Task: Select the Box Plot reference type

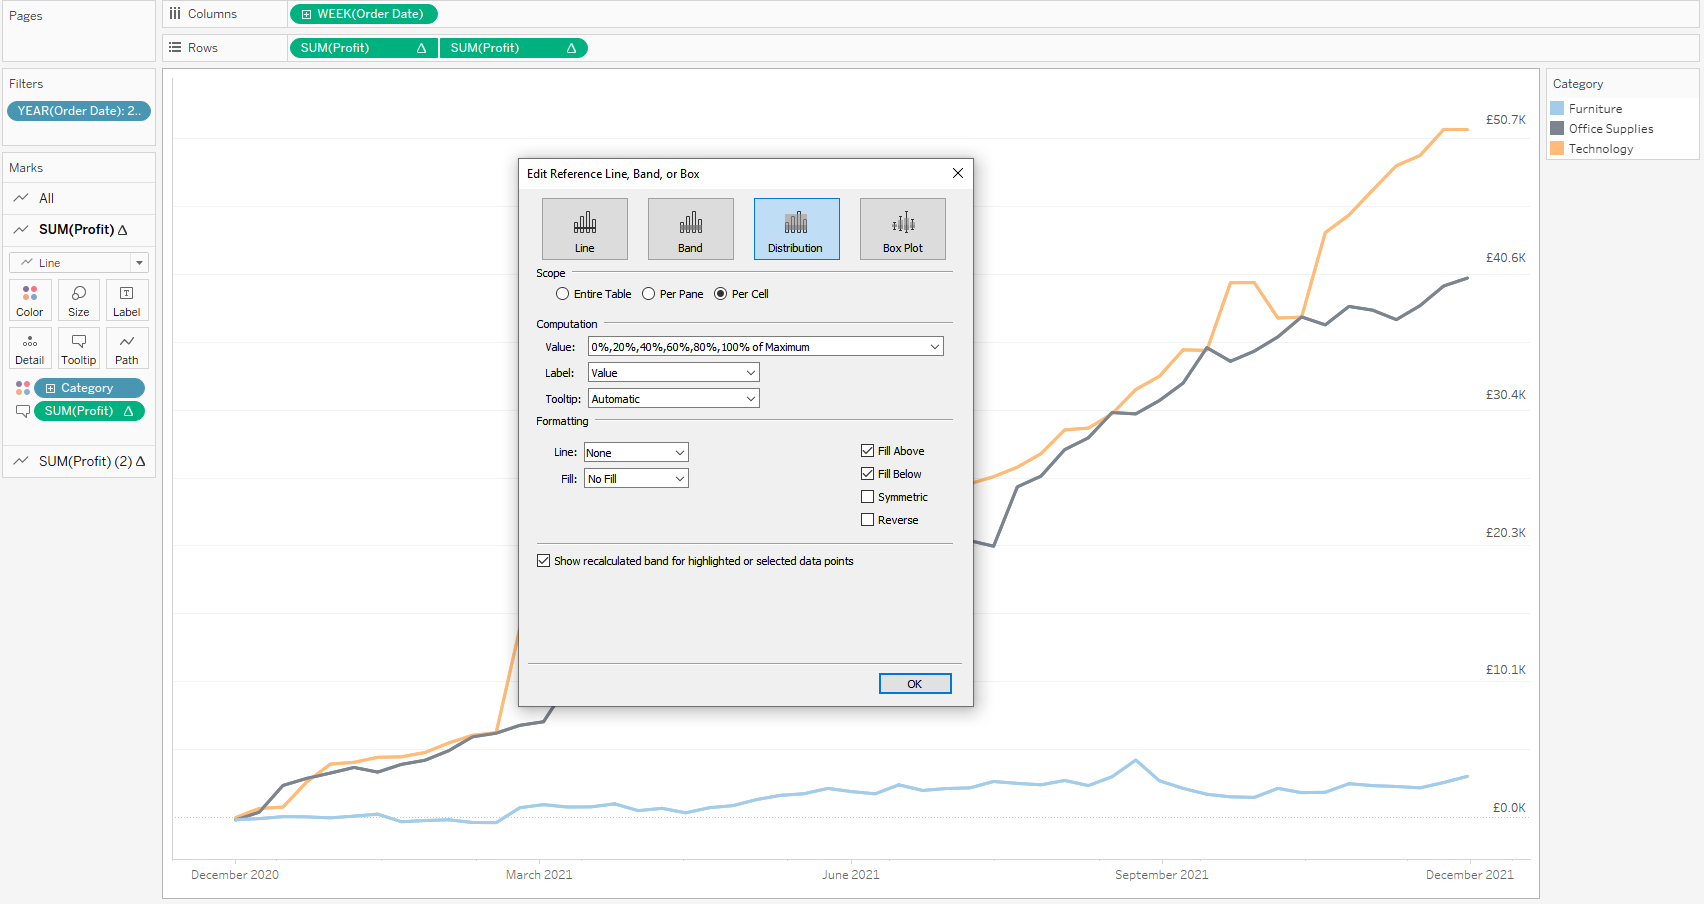Action: tap(902, 229)
